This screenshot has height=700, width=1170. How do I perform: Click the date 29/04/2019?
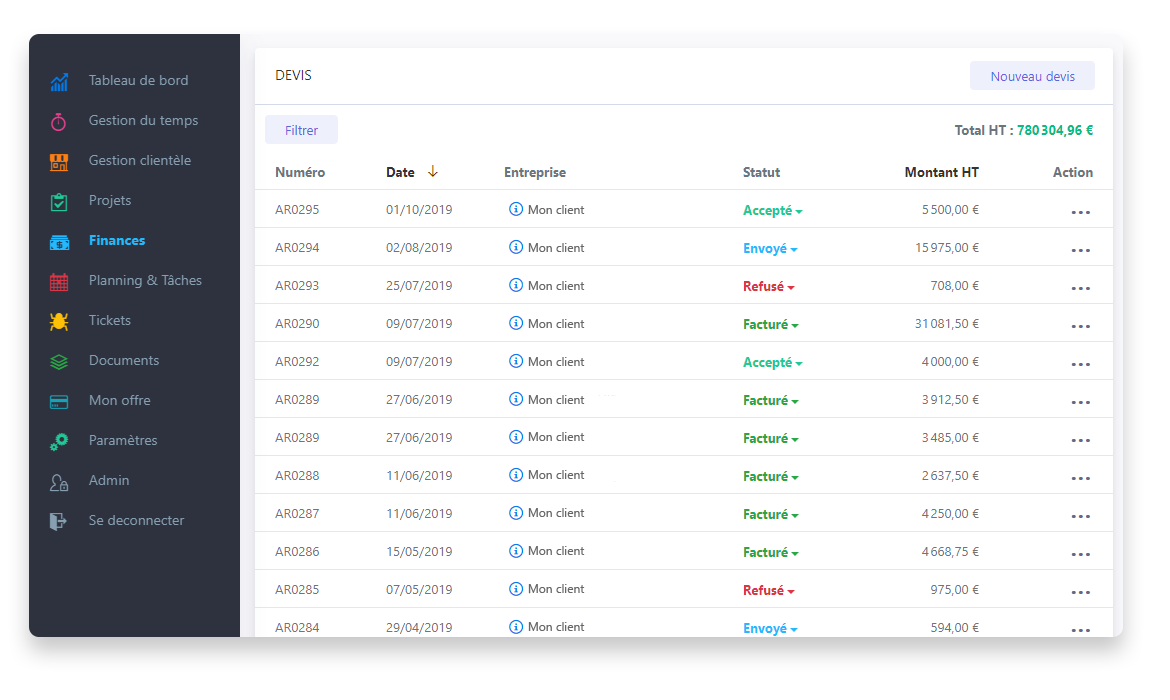pyautogui.click(x=419, y=628)
